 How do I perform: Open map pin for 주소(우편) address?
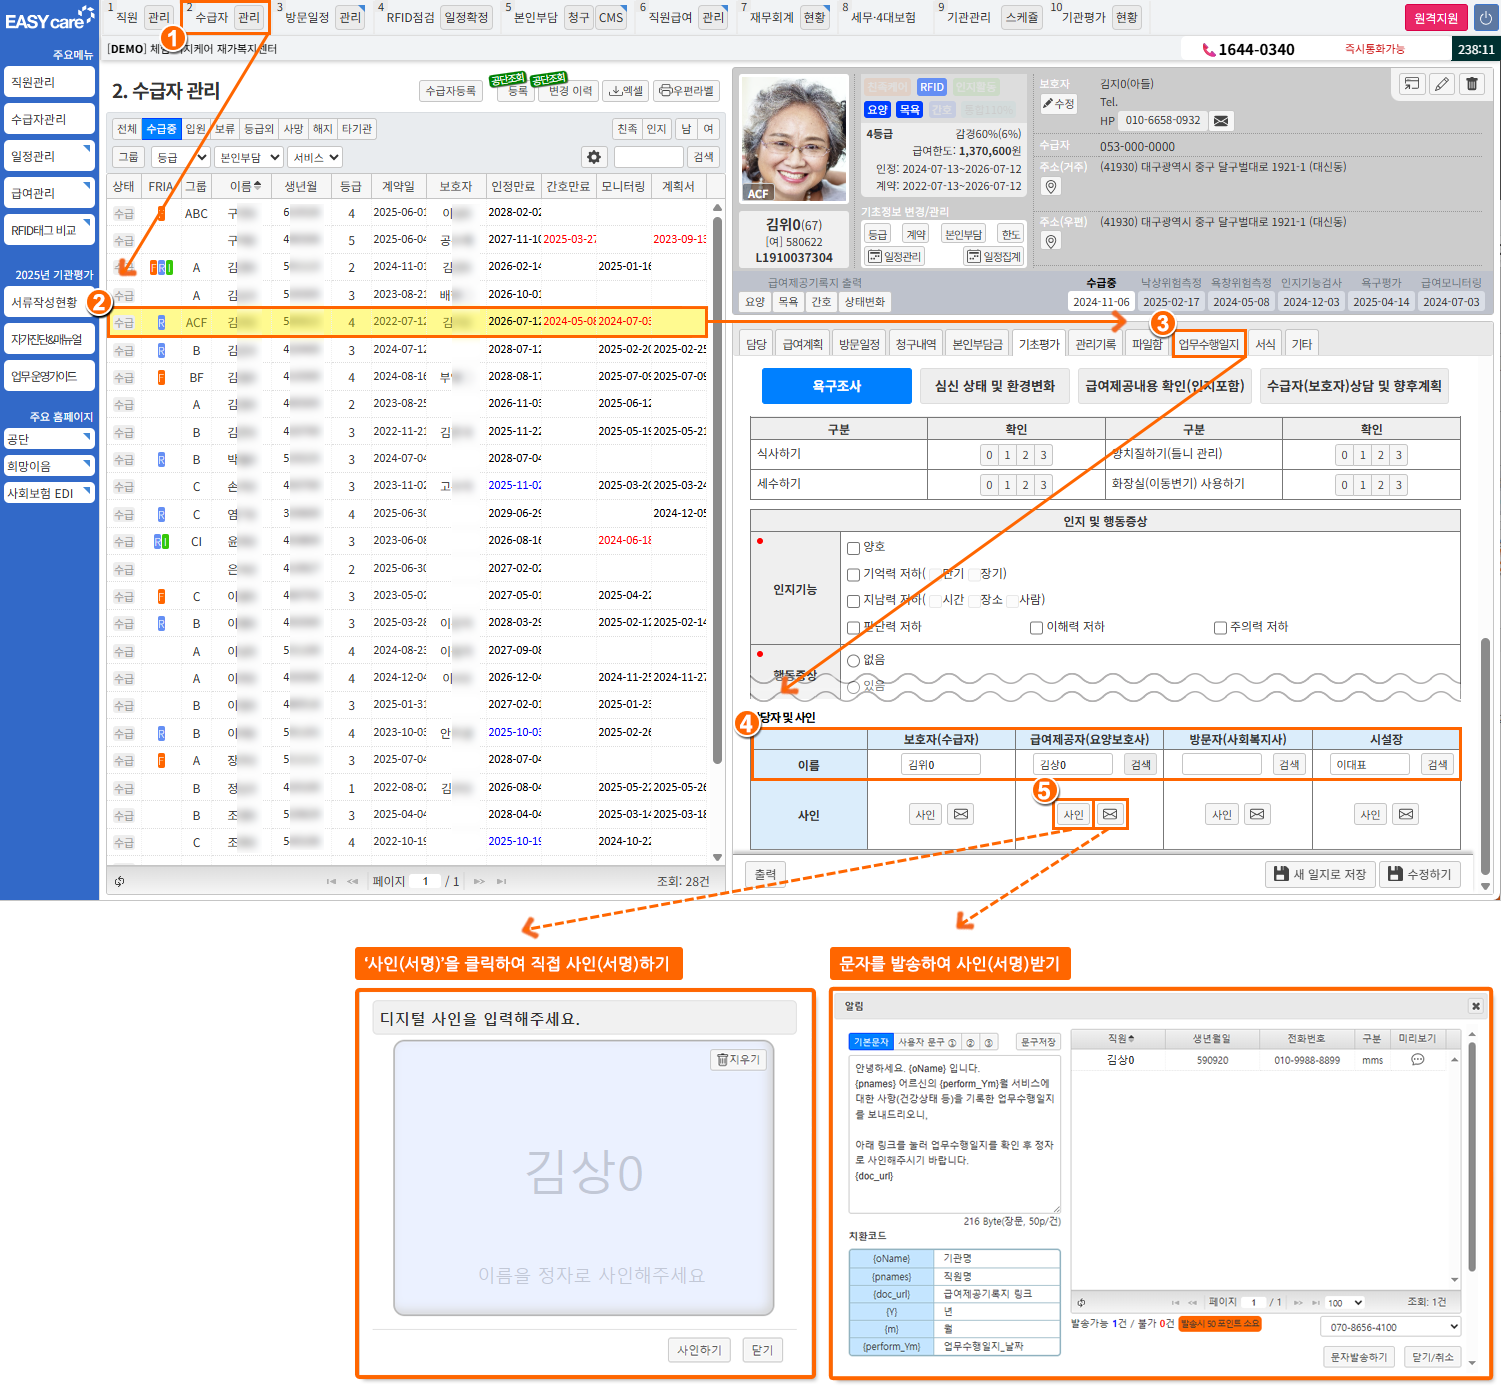(x=1051, y=241)
